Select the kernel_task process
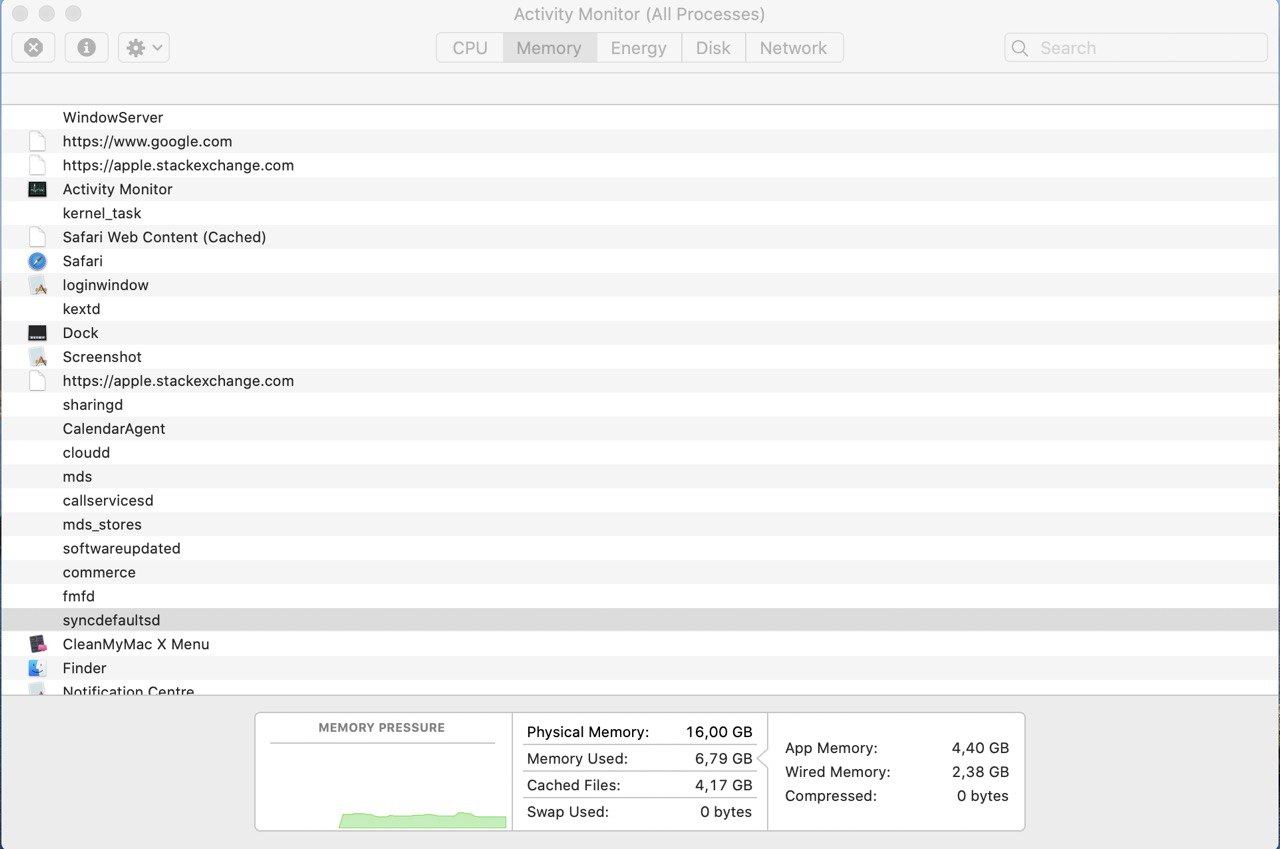 click(102, 213)
